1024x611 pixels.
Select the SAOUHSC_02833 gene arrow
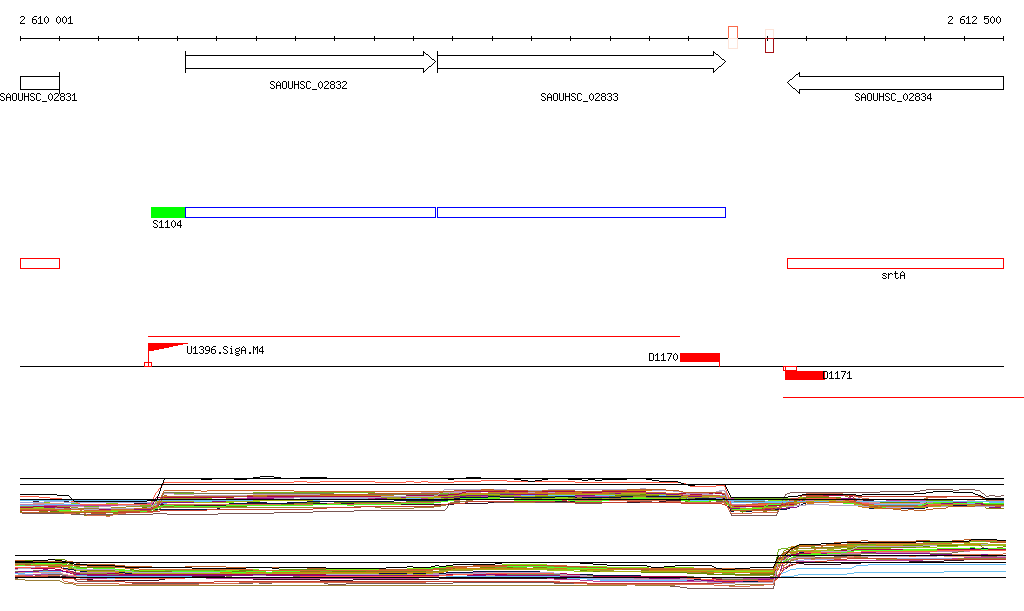click(x=581, y=62)
